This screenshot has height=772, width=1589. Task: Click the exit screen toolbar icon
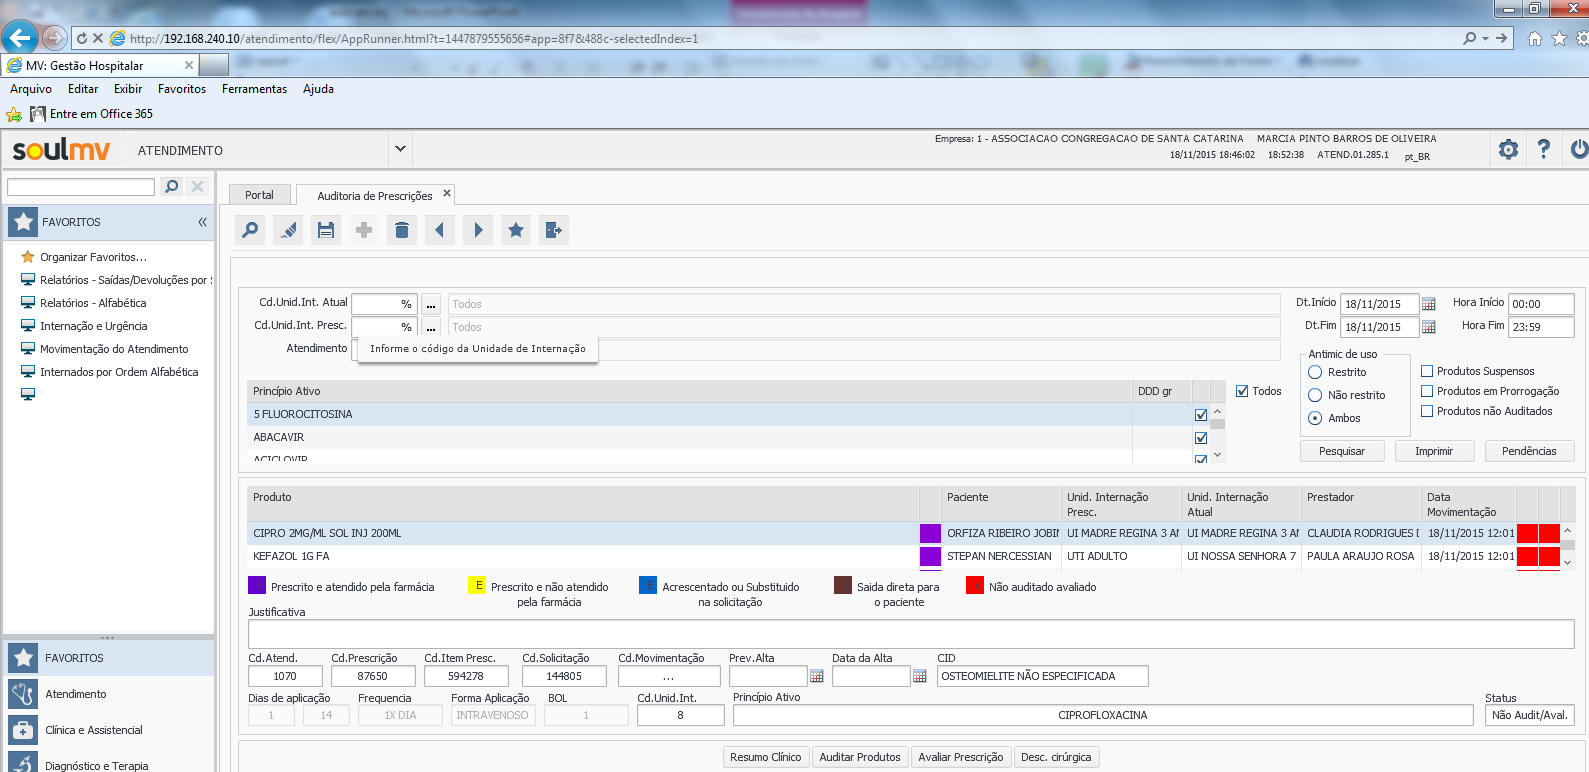553,230
